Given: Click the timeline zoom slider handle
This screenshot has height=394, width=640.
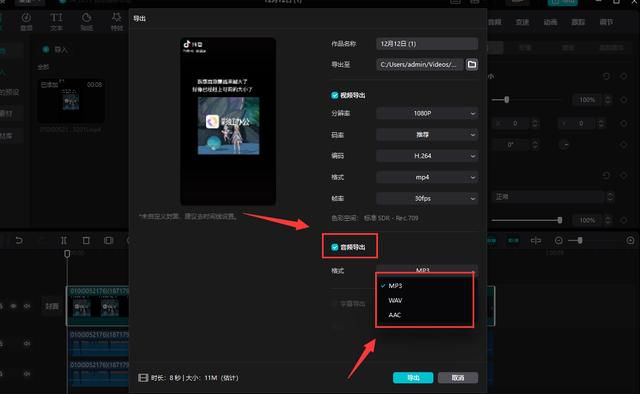Looking at the screenshot, I should (580, 240).
